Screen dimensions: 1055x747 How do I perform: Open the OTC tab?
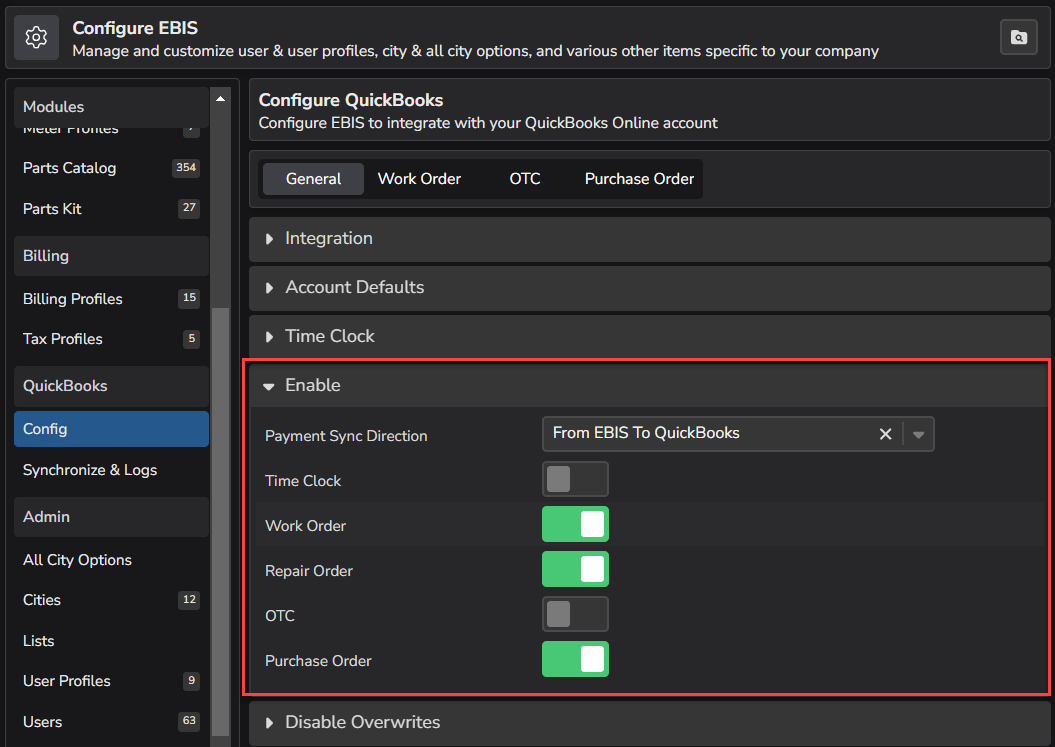tap(525, 178)
